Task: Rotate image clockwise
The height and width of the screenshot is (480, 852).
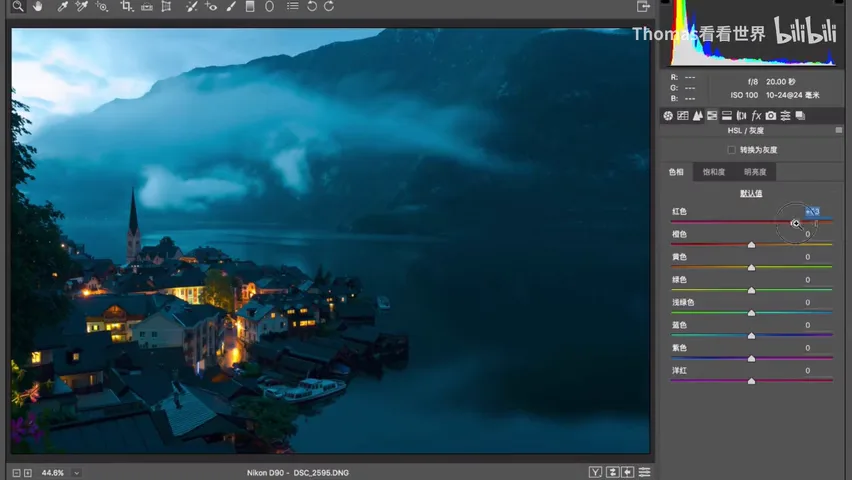Action: click(329, 7)
